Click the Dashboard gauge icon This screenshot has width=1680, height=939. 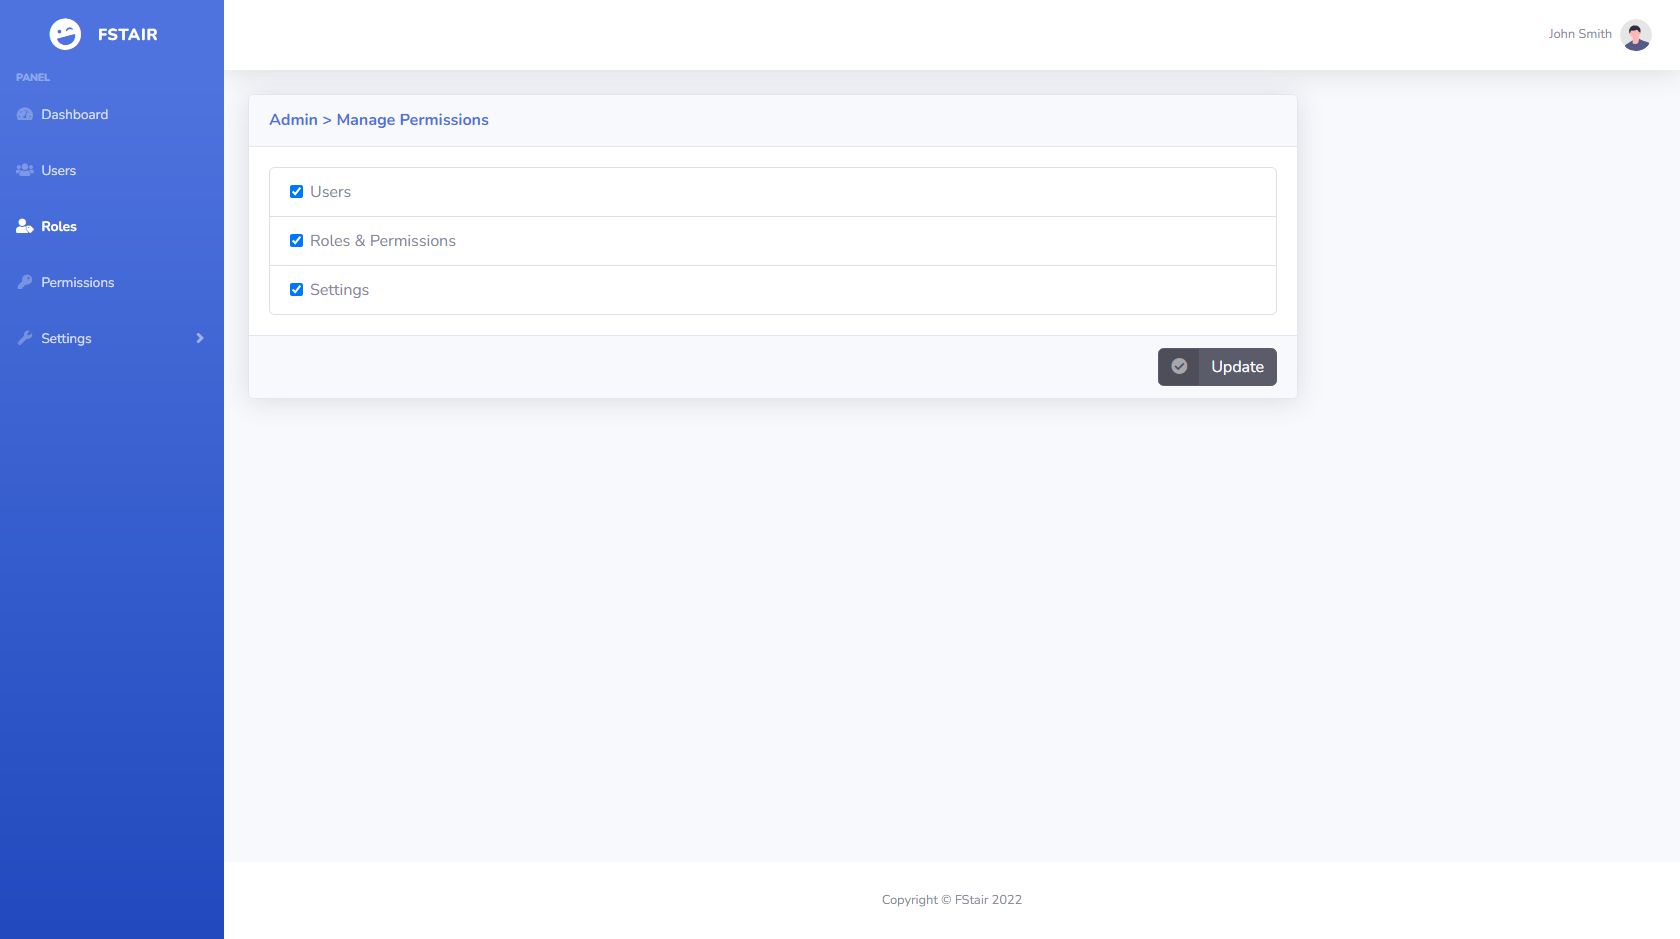coord(25,115)
